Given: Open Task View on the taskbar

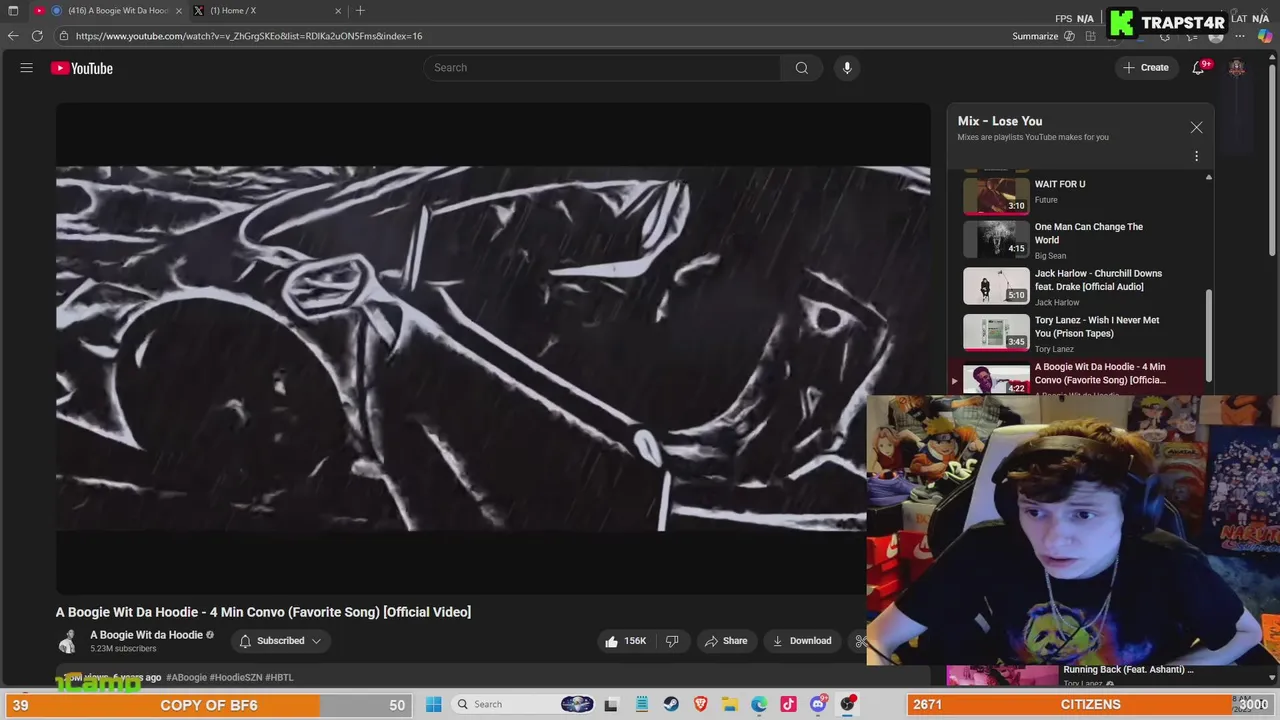Looking at the screenshot, I should (x=611, y=704).
